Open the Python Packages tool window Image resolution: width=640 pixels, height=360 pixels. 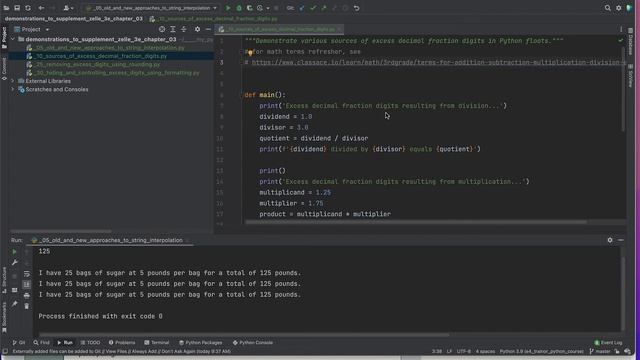(200, 343)
